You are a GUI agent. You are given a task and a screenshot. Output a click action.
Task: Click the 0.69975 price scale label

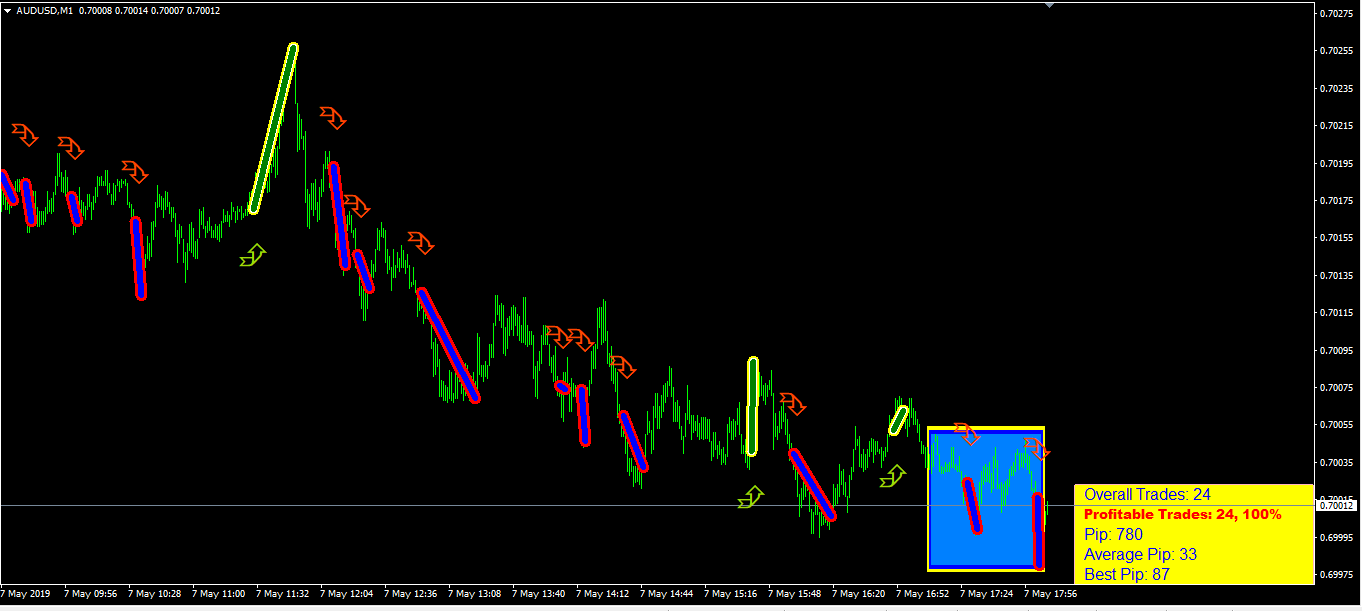[x=1339, y=575]
